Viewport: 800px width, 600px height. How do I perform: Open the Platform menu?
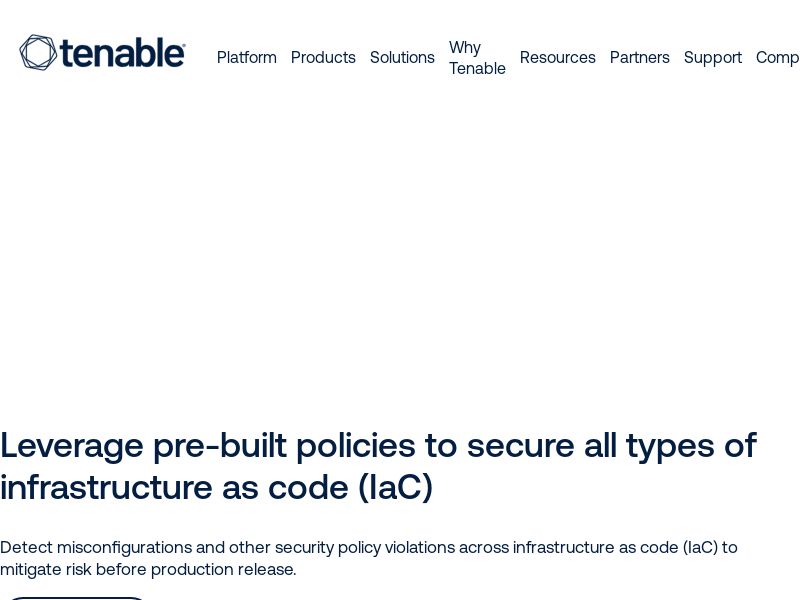pyautogui.click(x=247, y=57)
